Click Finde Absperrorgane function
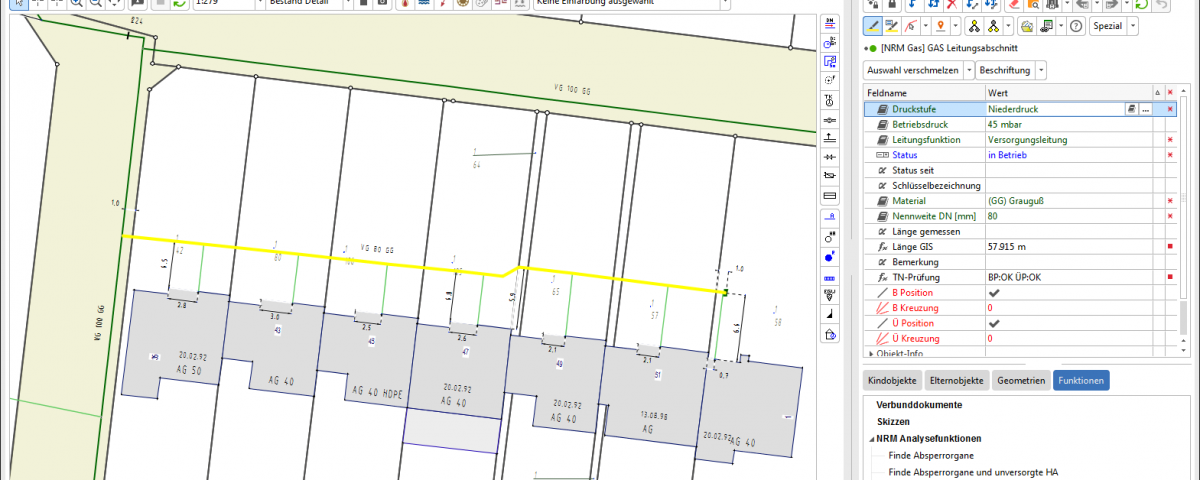This screenshot has height=480, width=1200. [930, 455]
